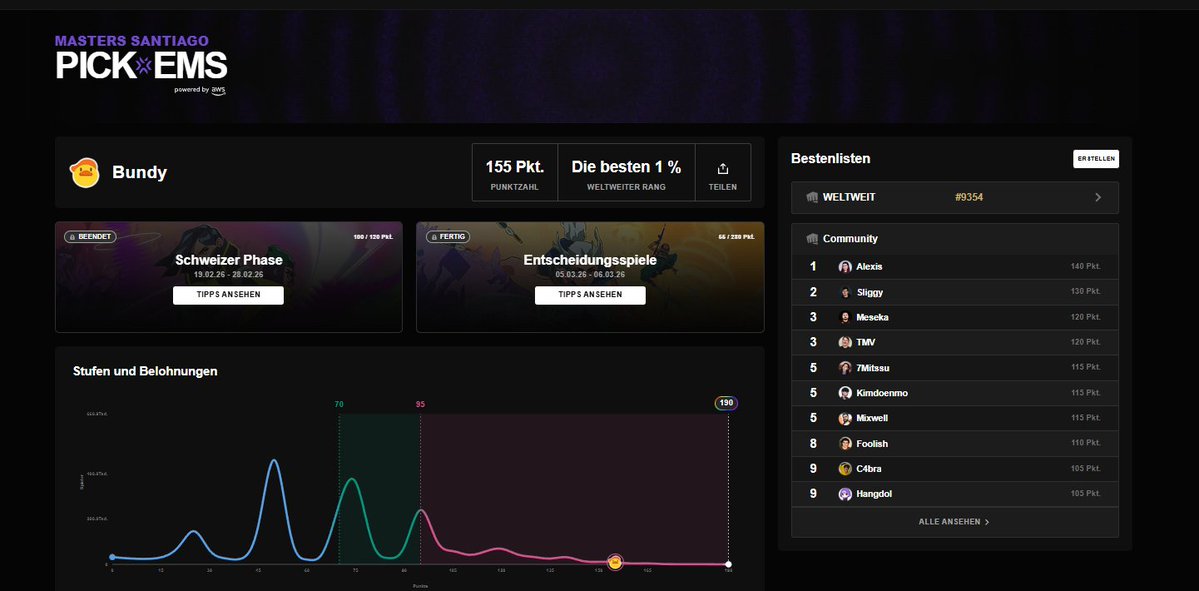Open the Alle Ansehen link
This screenshot has width=1199, height=591.
click(x=954, y=521)
